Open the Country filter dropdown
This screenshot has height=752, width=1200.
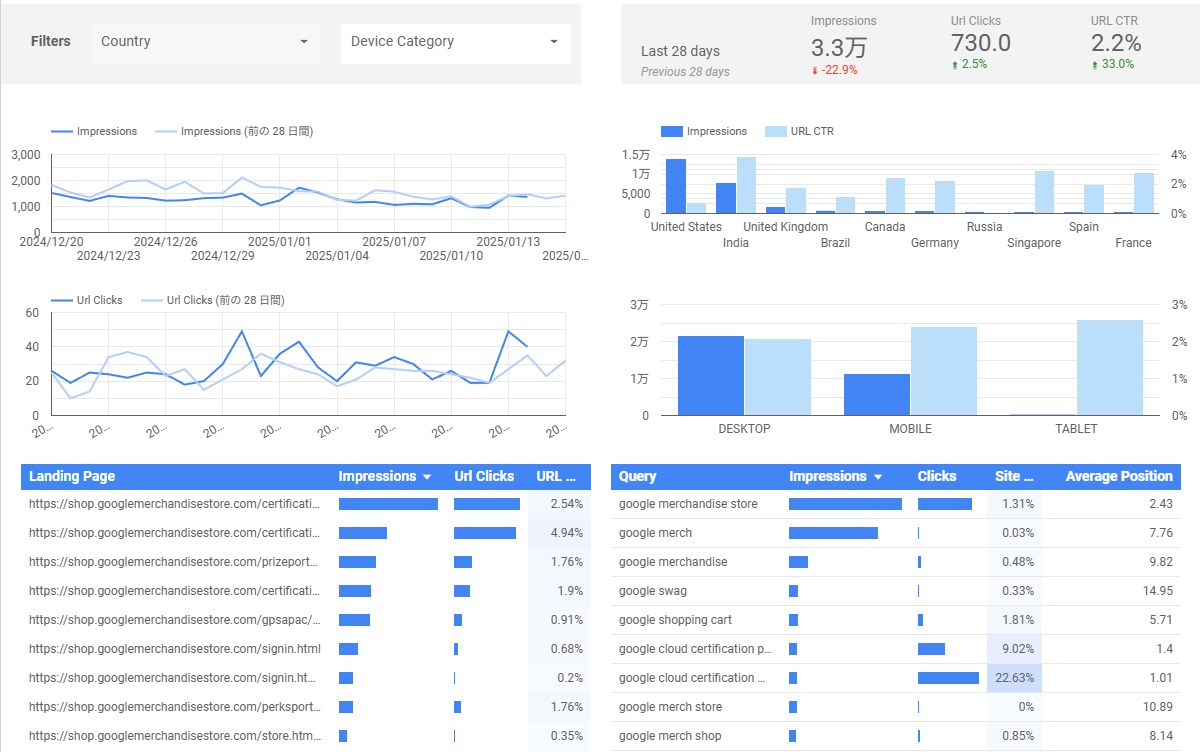coord(206,42)
